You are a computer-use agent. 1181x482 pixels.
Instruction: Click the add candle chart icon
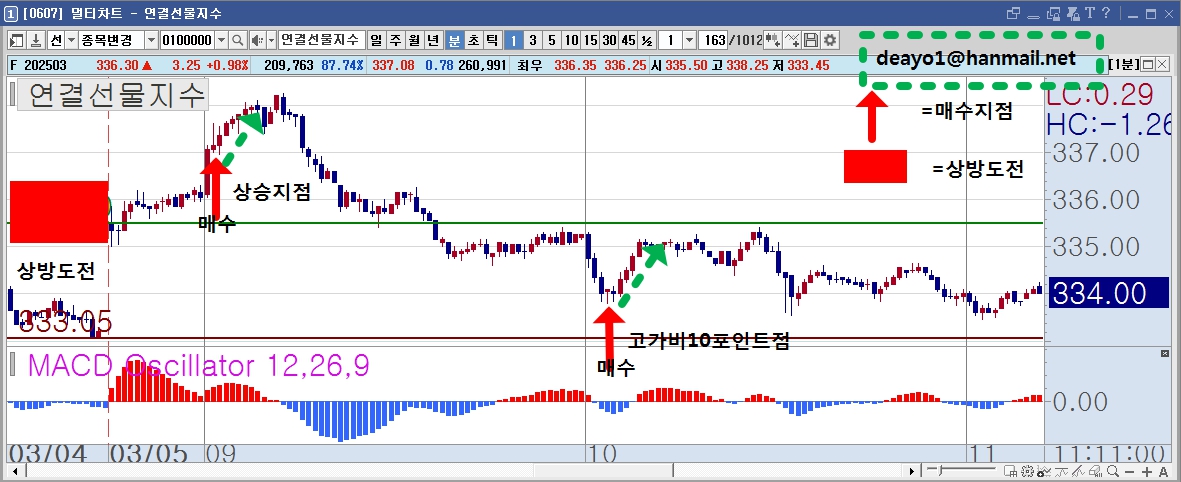[x=772, y=40]
